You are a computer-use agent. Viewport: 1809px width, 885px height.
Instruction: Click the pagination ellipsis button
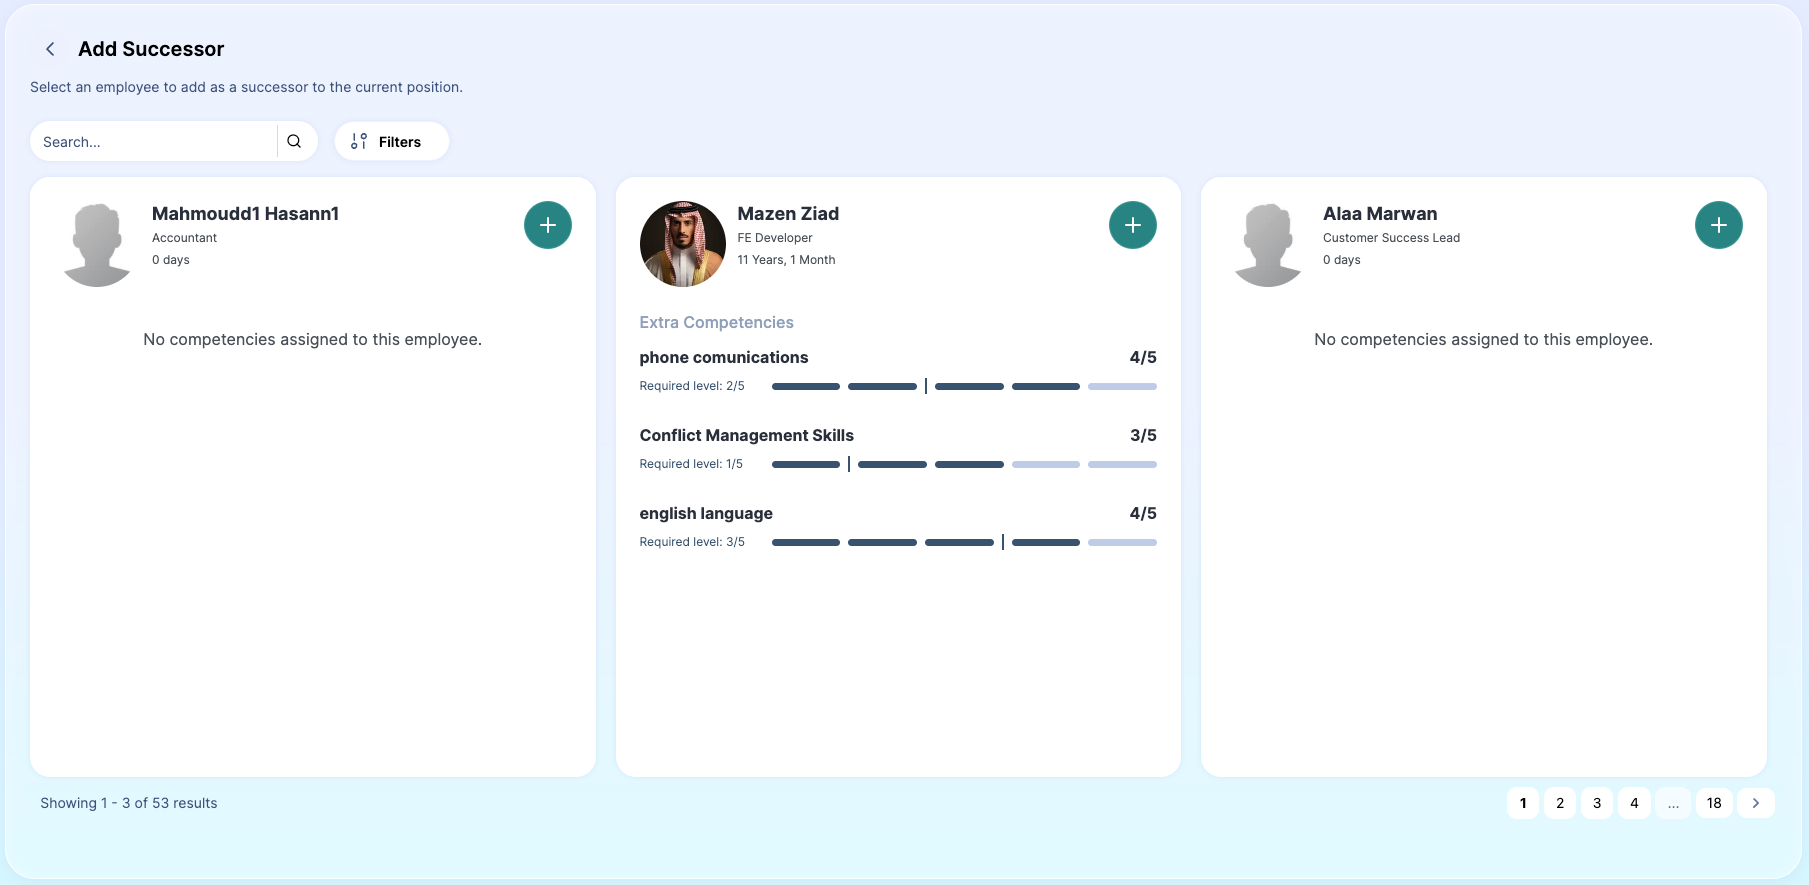[1673, 803]
